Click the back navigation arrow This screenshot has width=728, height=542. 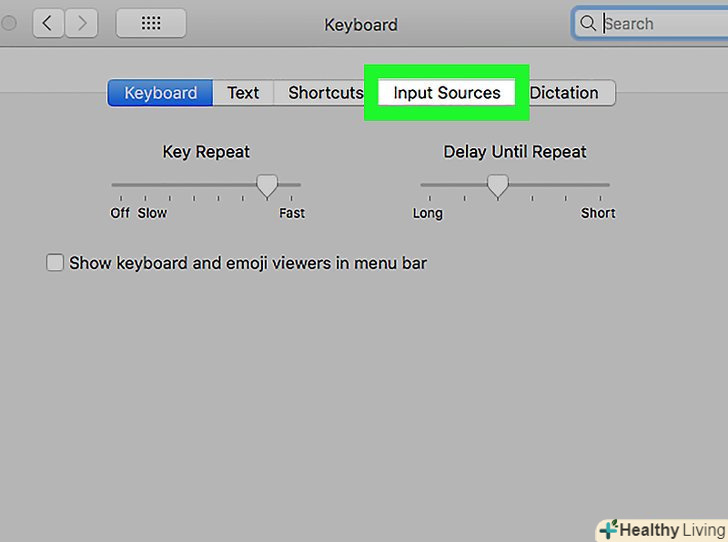click(x=49, y=24)
